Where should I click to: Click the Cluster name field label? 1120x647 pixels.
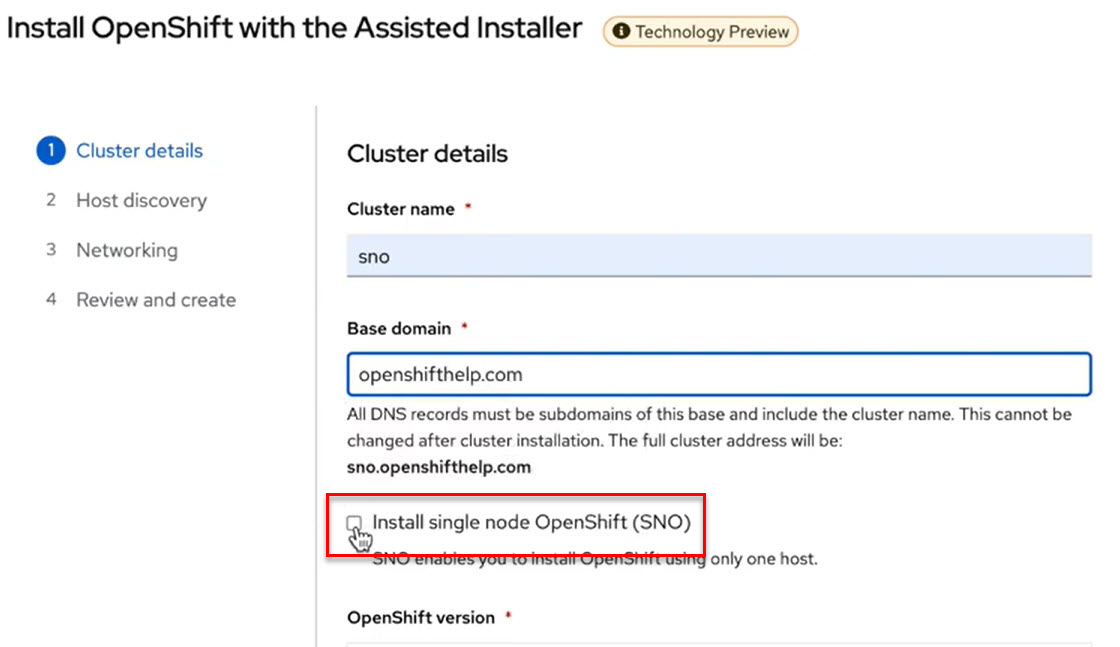pos(401,209)
